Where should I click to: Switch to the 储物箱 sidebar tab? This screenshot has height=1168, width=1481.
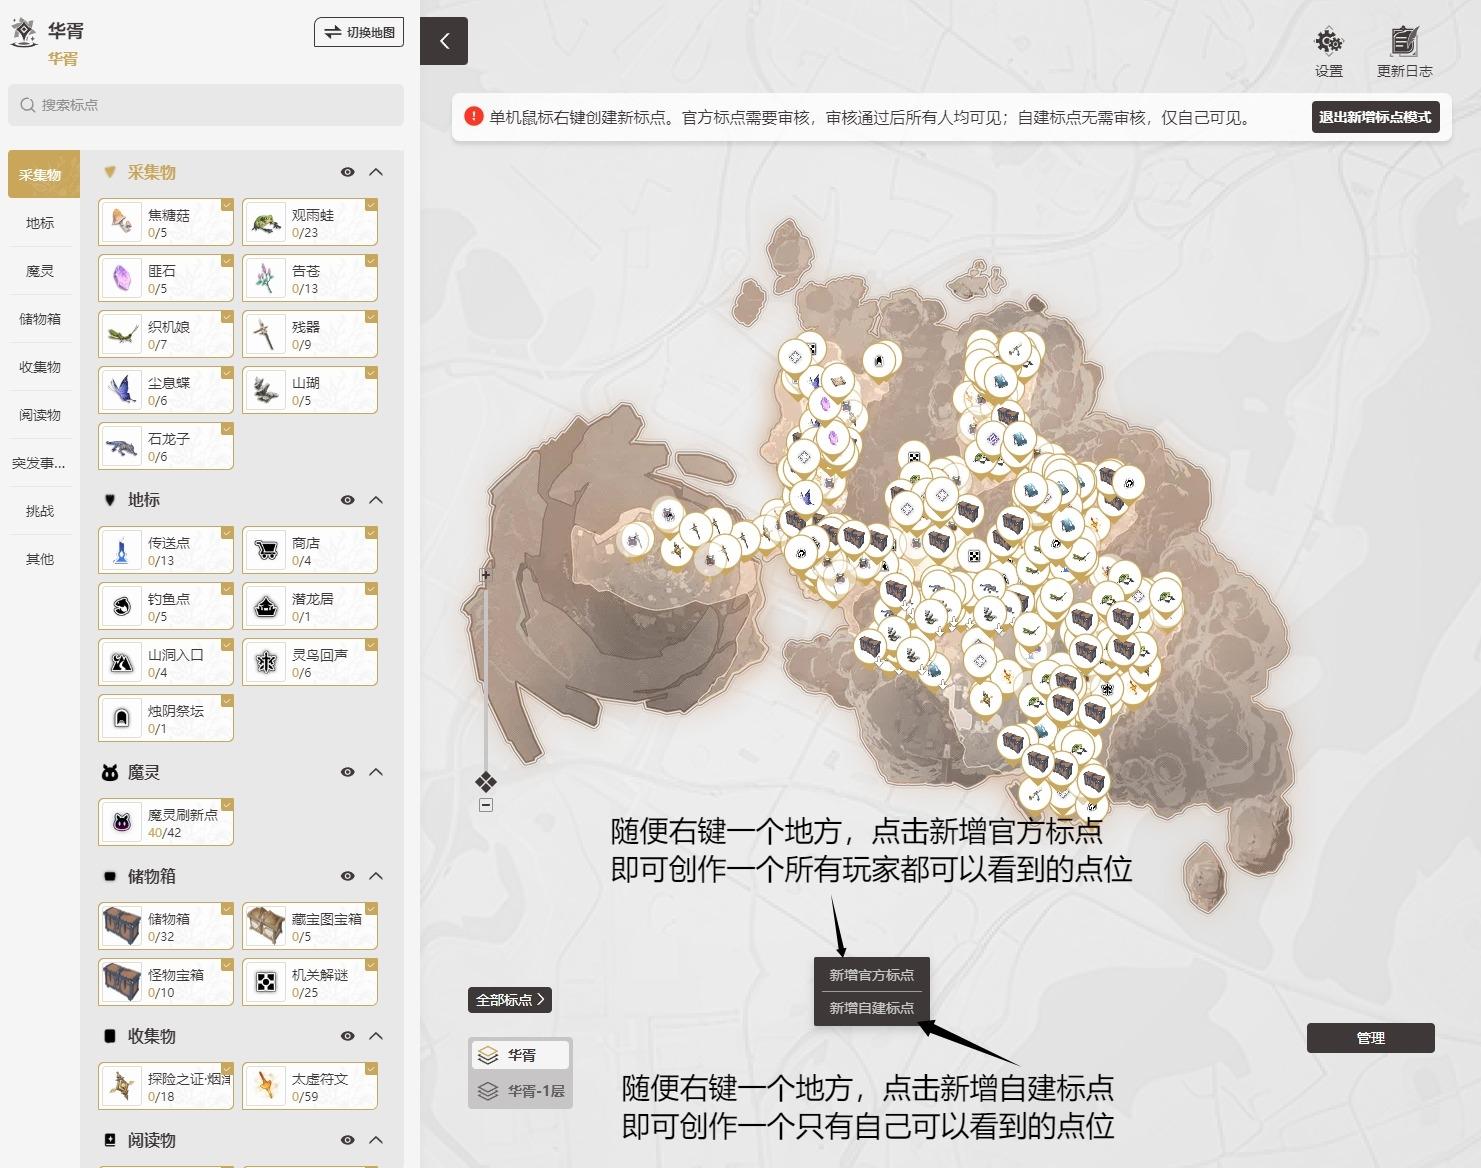tap(40, 319)
